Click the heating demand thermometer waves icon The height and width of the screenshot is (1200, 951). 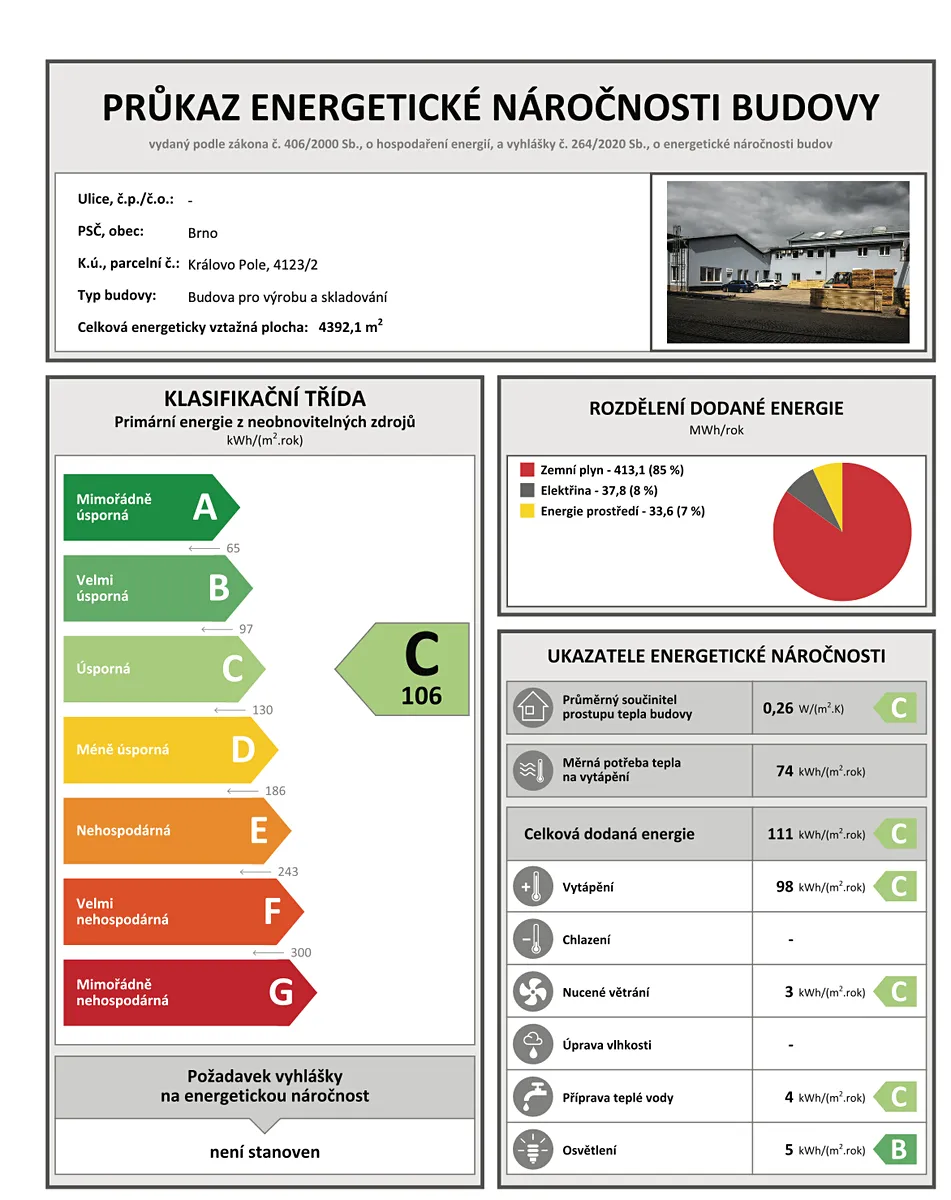coord(533,771)
